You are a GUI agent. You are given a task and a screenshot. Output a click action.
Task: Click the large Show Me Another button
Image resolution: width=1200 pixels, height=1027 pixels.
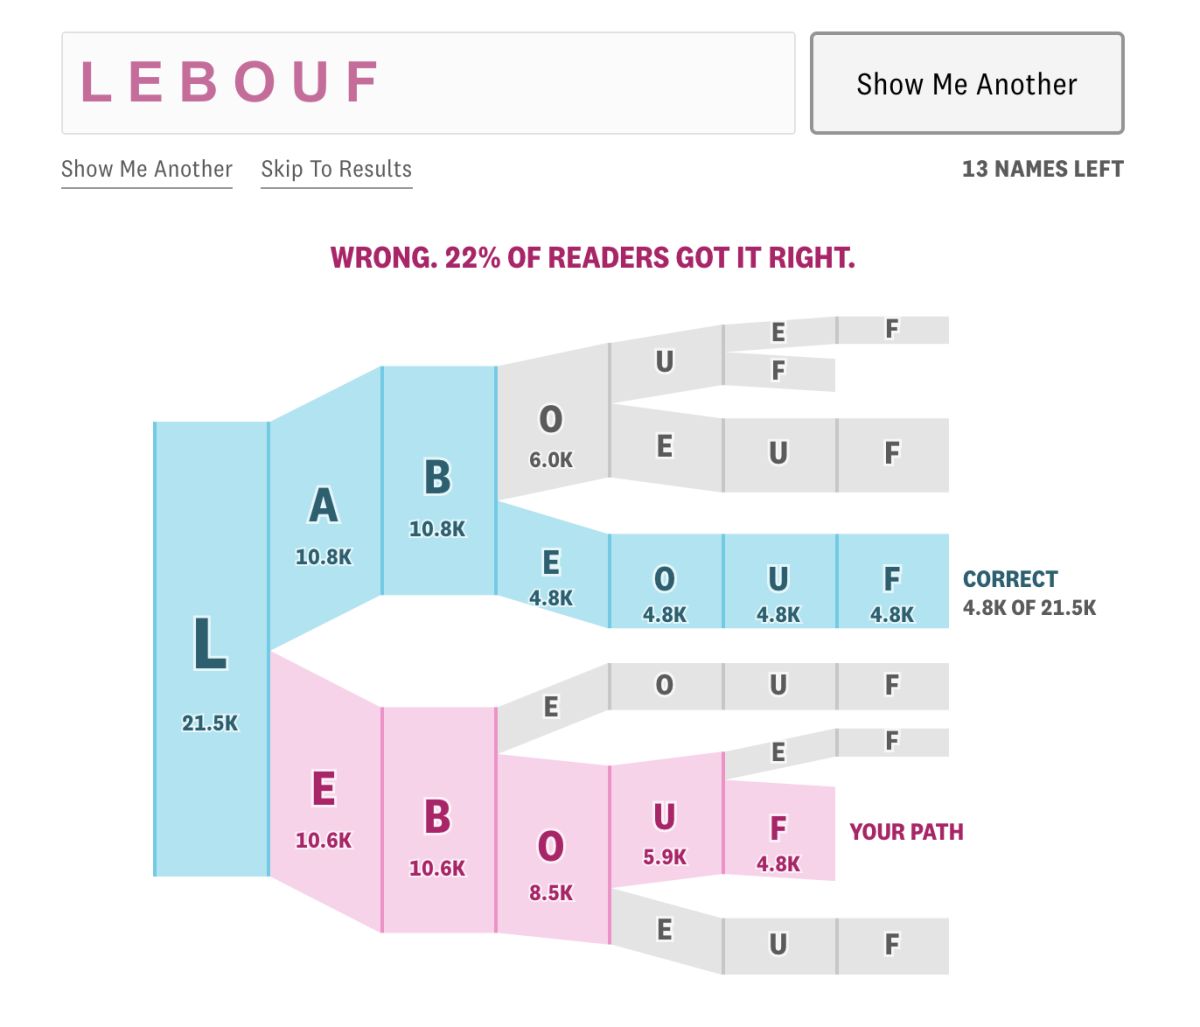click(x=966, y=84)
